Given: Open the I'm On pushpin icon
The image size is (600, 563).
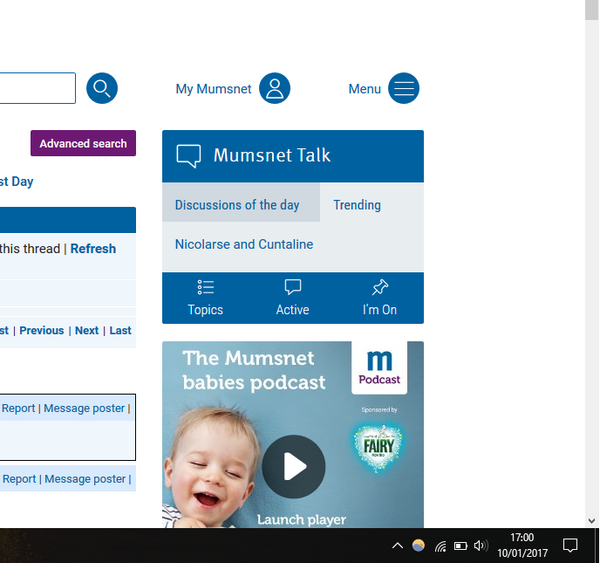Looking at the screenshot, I should (x=380, y=287).
